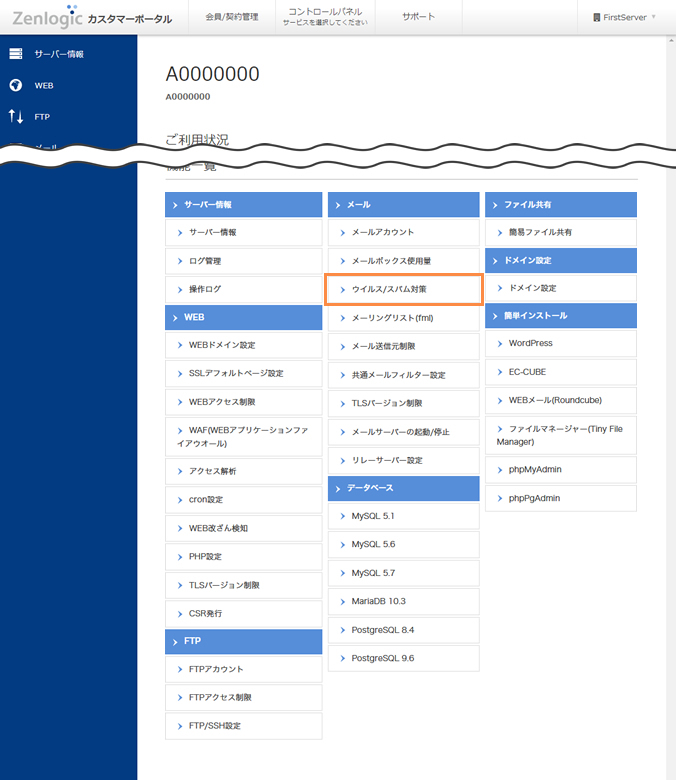Go to メールアカウント page
Viewport: 676px width, 780px height.
(x=404, y=232)
